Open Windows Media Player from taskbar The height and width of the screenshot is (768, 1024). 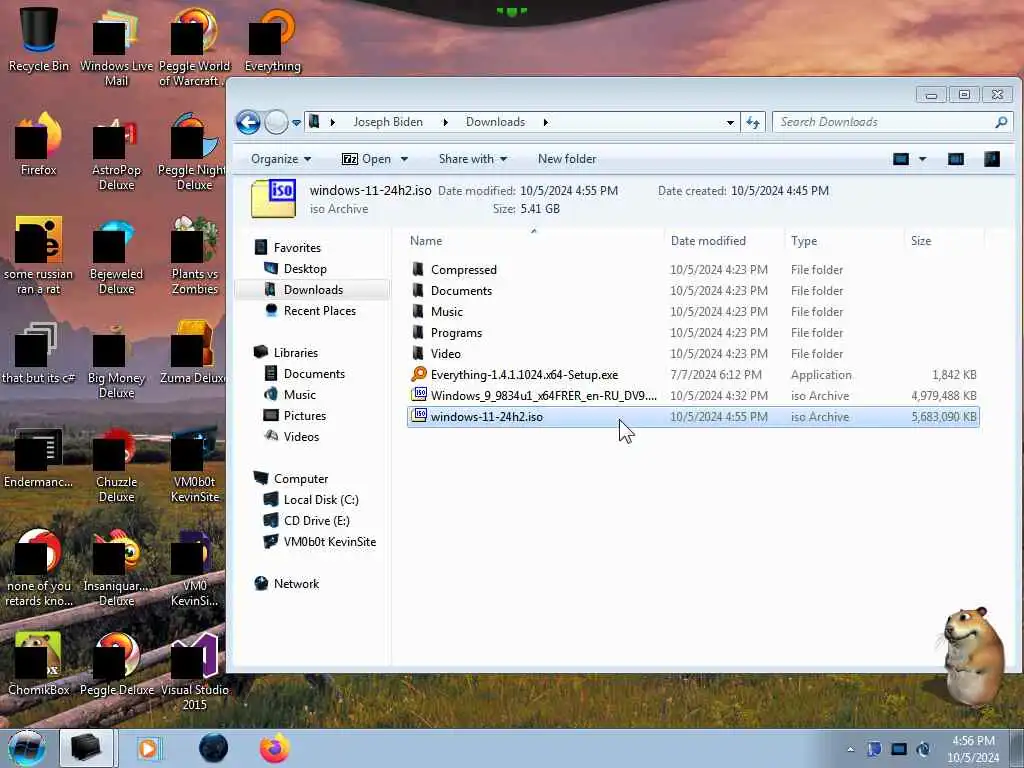click(x=148, y=748)
